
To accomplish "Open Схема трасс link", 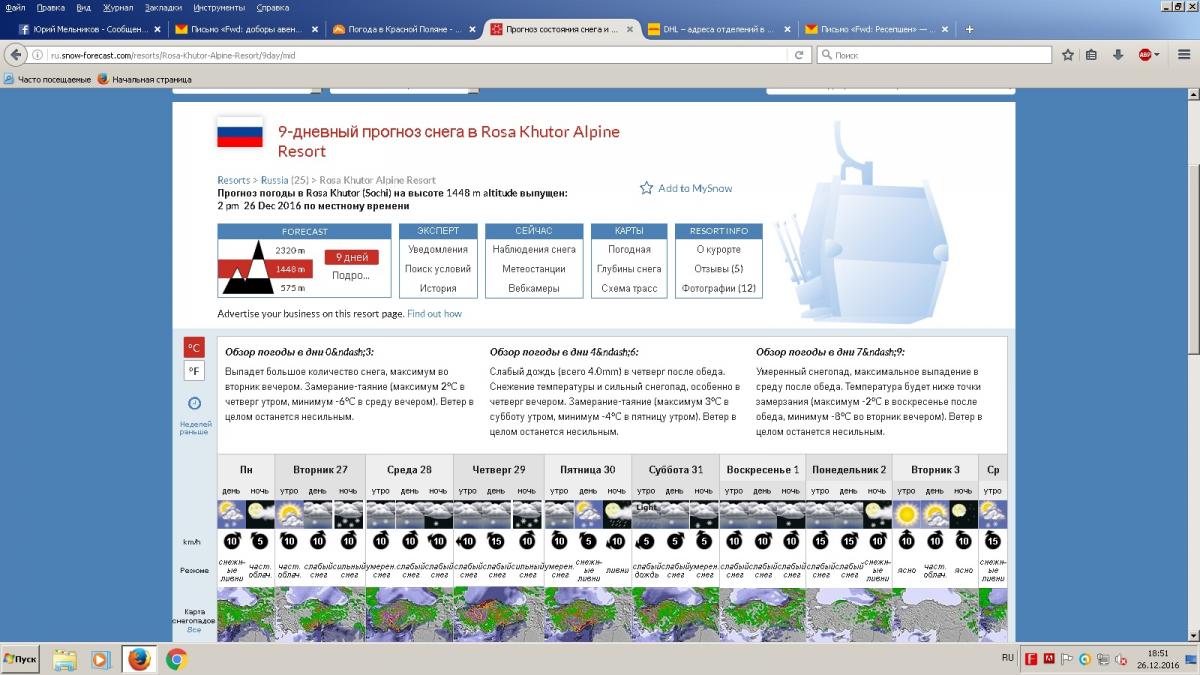I will 629,288.
